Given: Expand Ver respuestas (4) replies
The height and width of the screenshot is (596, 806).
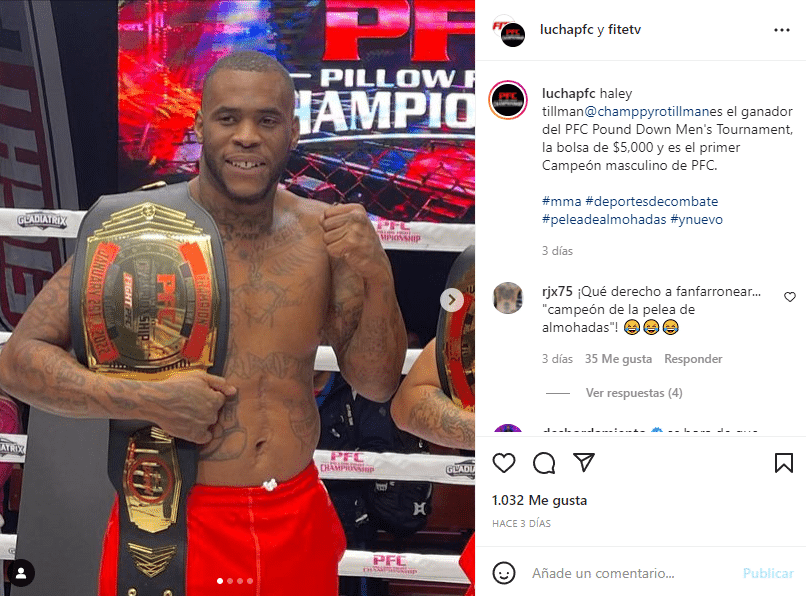Looking at the screenshot, I should tap(634, 393).
